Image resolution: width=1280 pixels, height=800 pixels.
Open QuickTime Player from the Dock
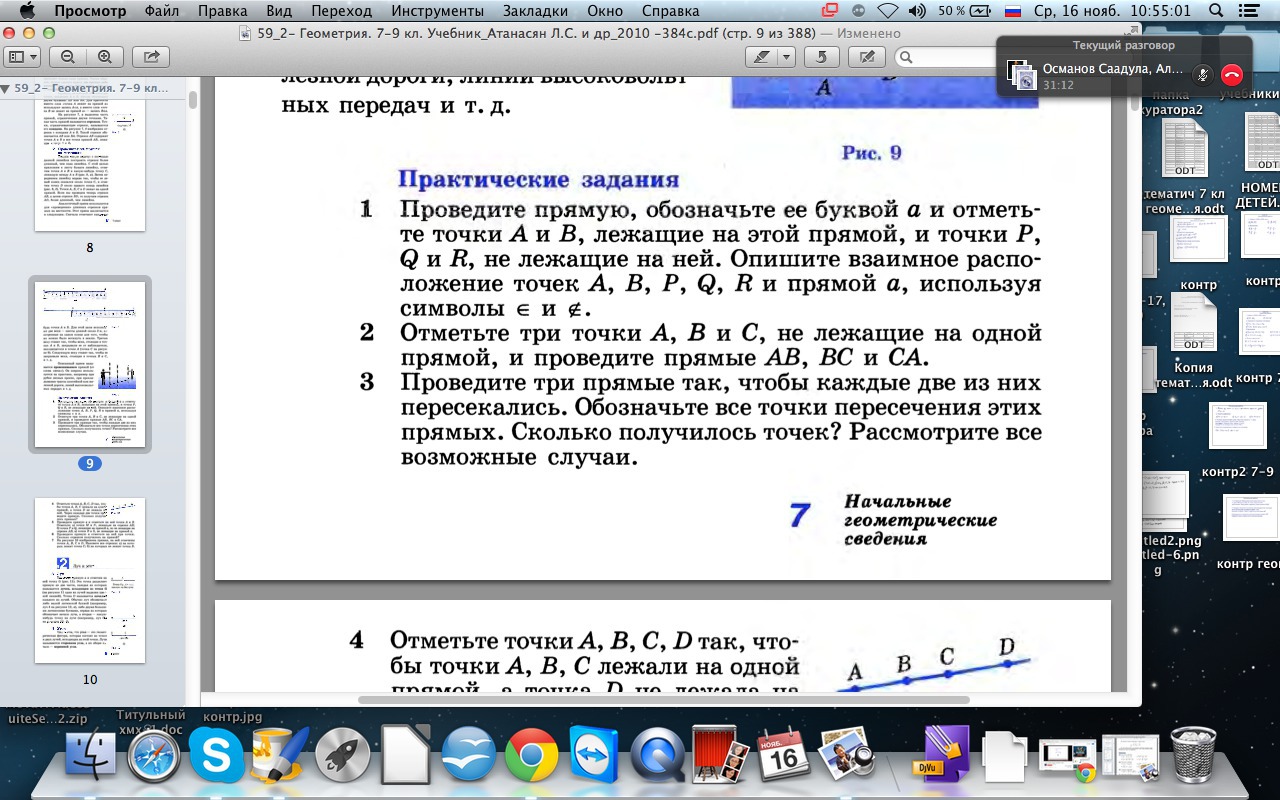[658, 756]
